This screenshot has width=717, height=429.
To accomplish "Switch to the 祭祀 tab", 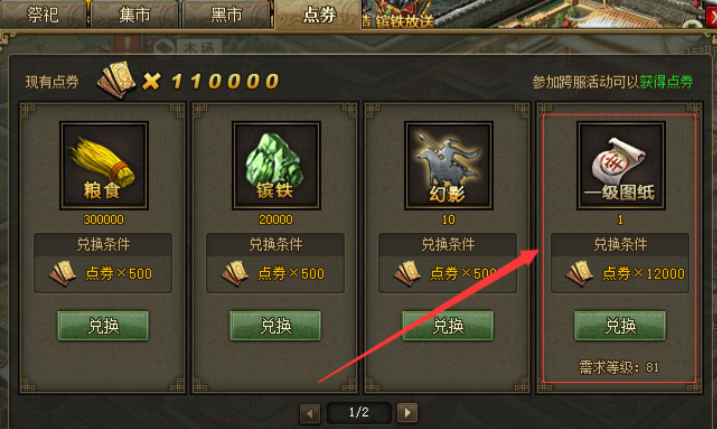I will [43, 15].
